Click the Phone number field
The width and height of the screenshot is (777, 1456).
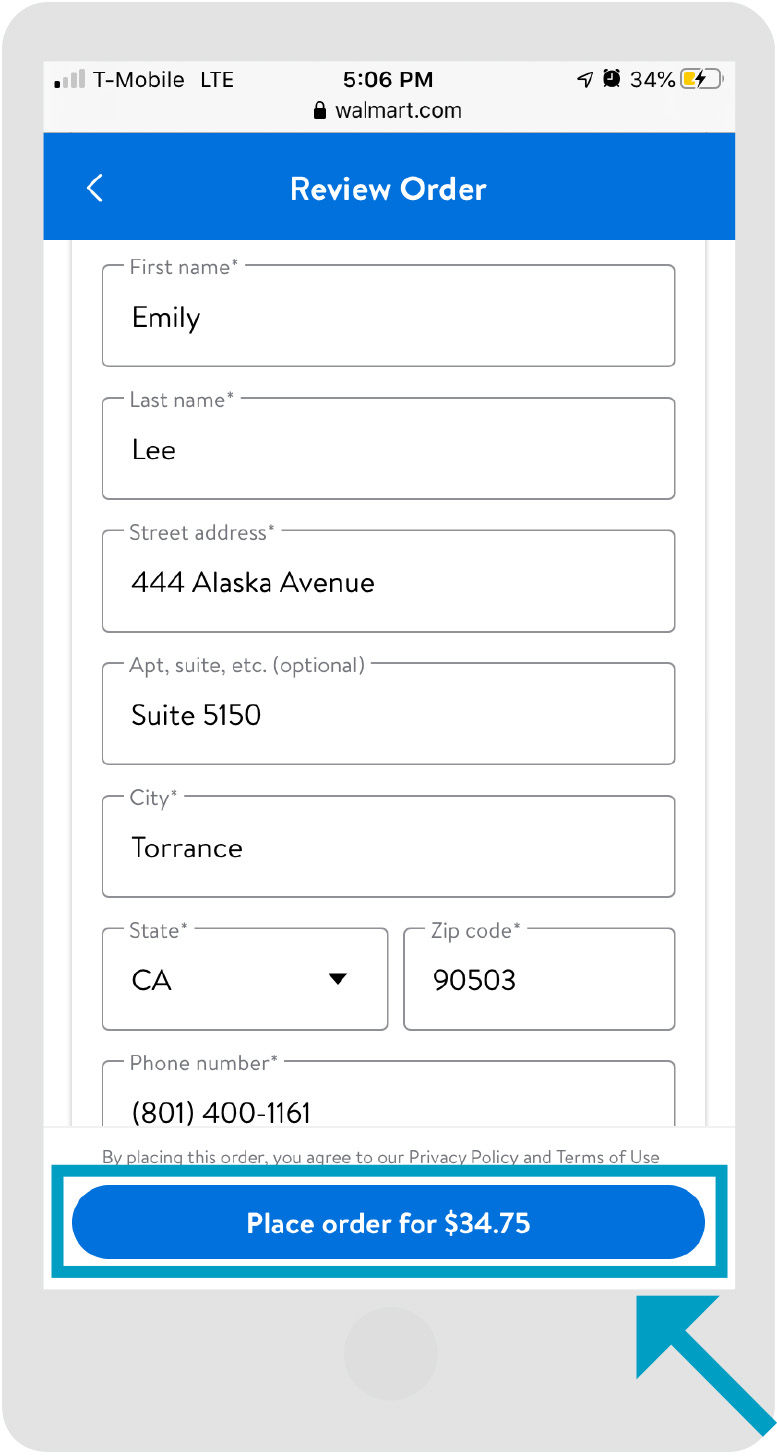(388, 1095)
